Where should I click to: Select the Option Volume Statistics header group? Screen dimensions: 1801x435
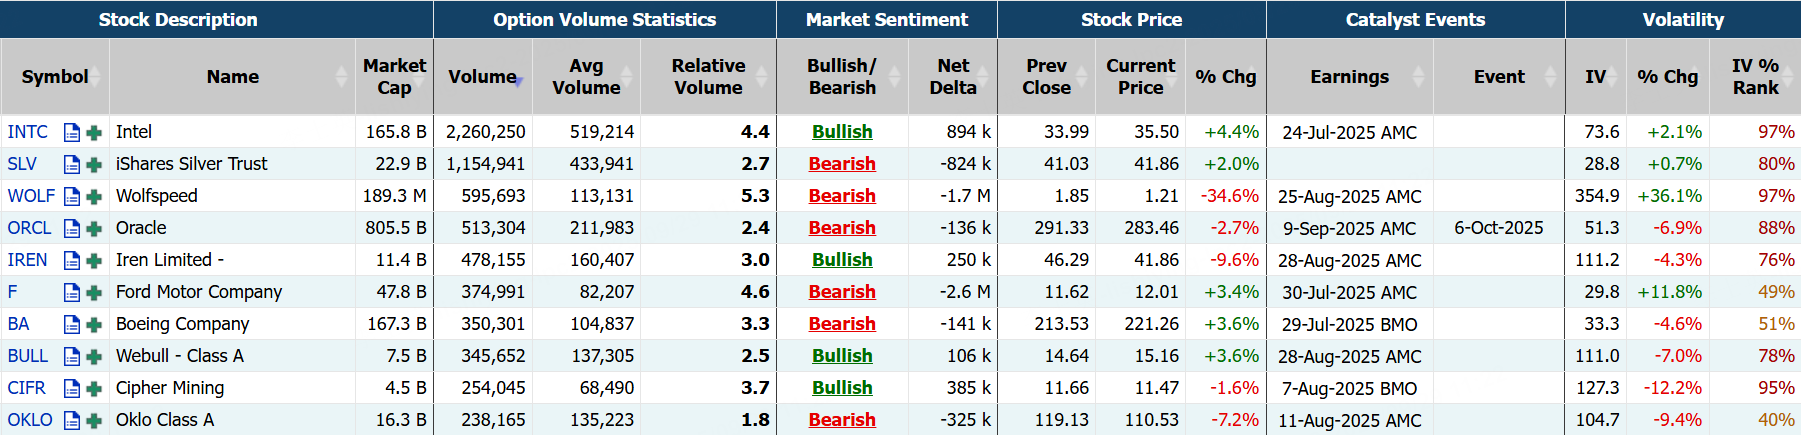604,20
